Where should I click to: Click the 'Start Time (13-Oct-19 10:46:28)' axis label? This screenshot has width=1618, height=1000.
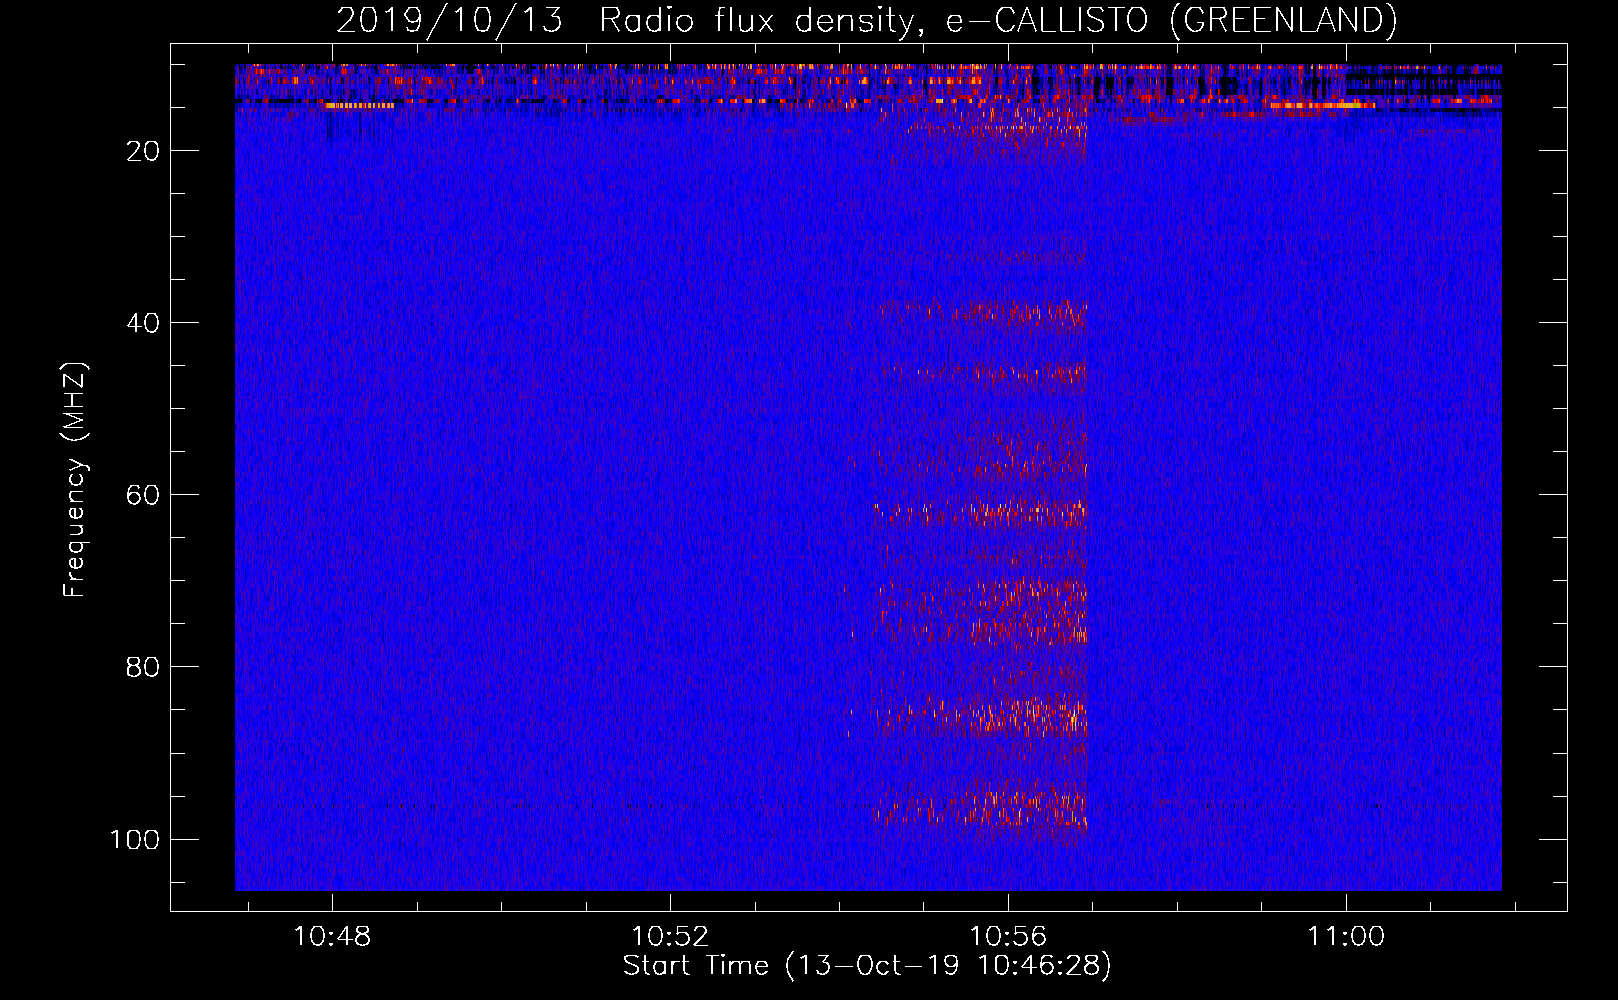tap(867, 966)
